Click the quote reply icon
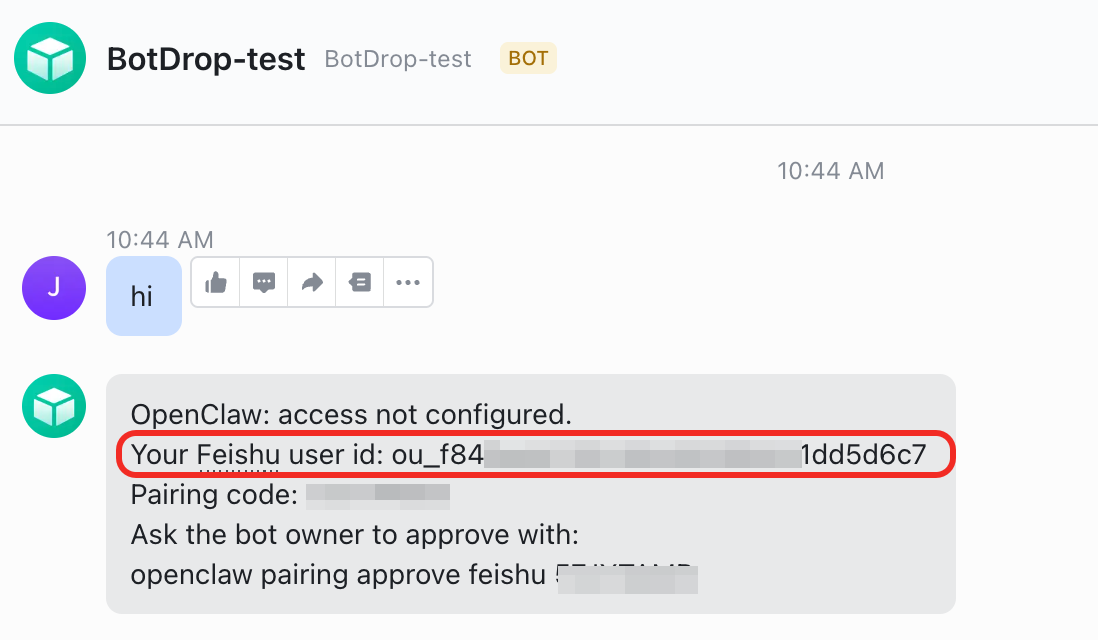The width and height of the screenshot is (1098, 640). coord(359,282)
